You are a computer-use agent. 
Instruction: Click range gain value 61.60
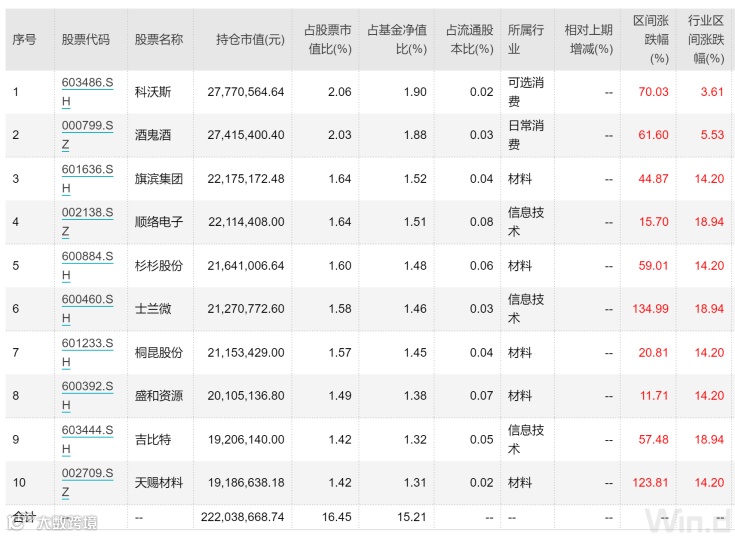(x=653, y=135)
